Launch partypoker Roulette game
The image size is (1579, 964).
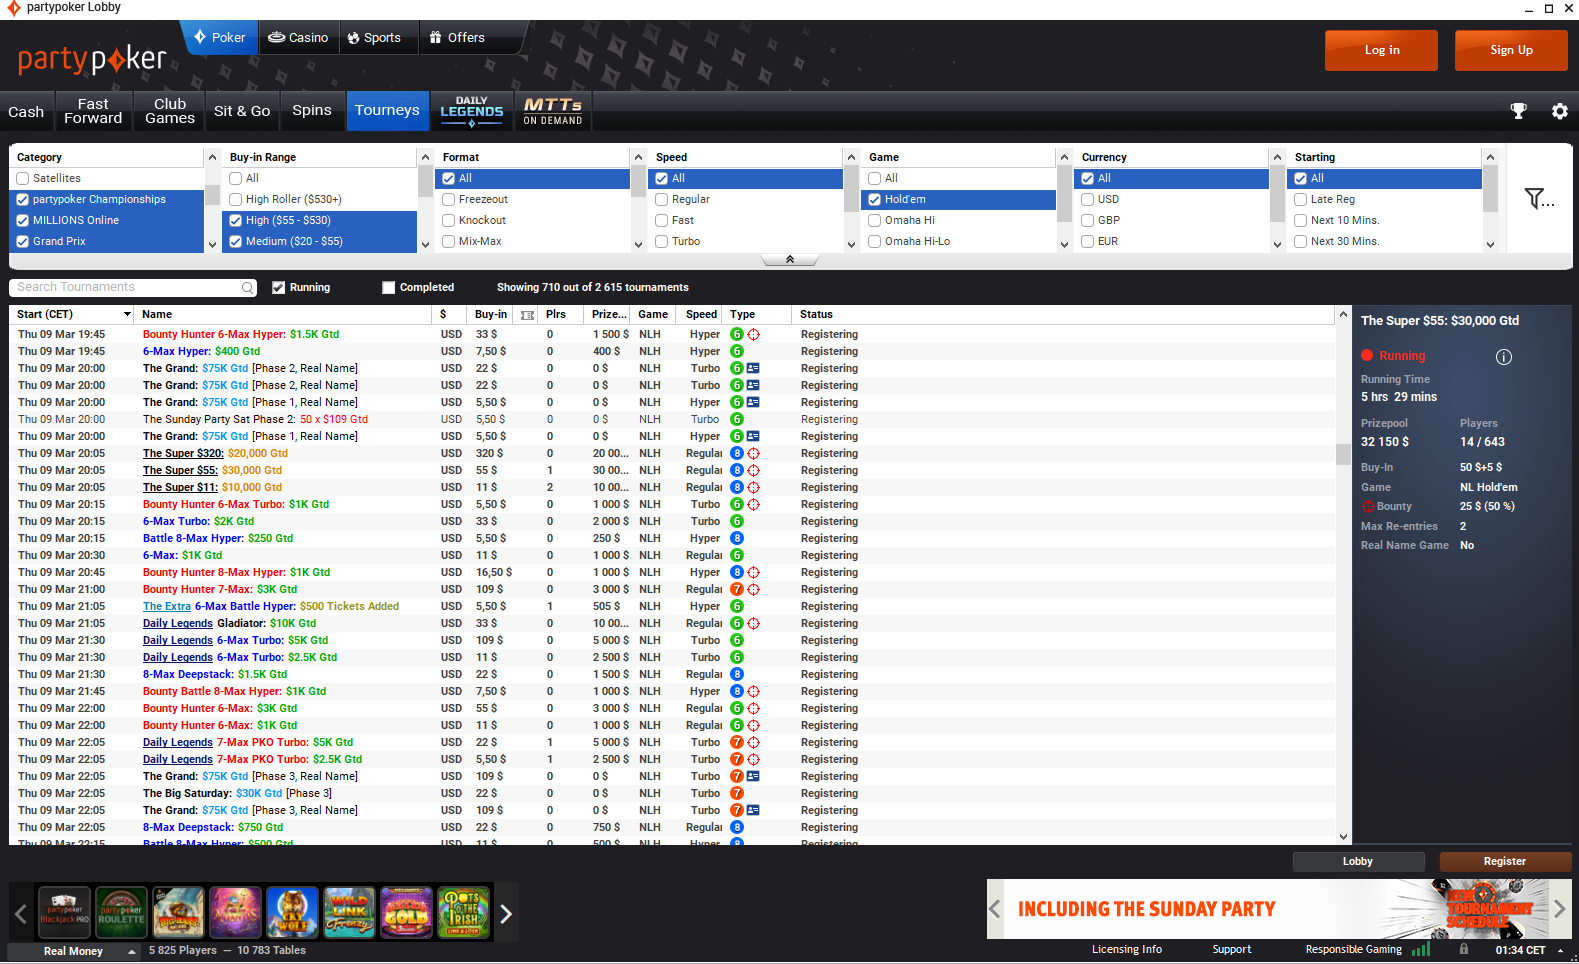tap(121, 912)
